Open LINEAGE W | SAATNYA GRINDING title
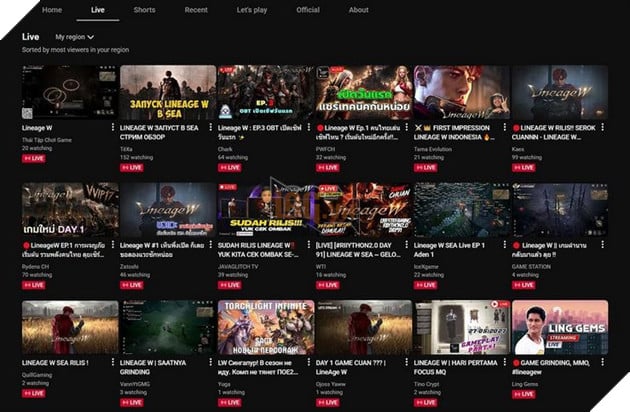The image size is (630, 412). (x=153, y=367)
